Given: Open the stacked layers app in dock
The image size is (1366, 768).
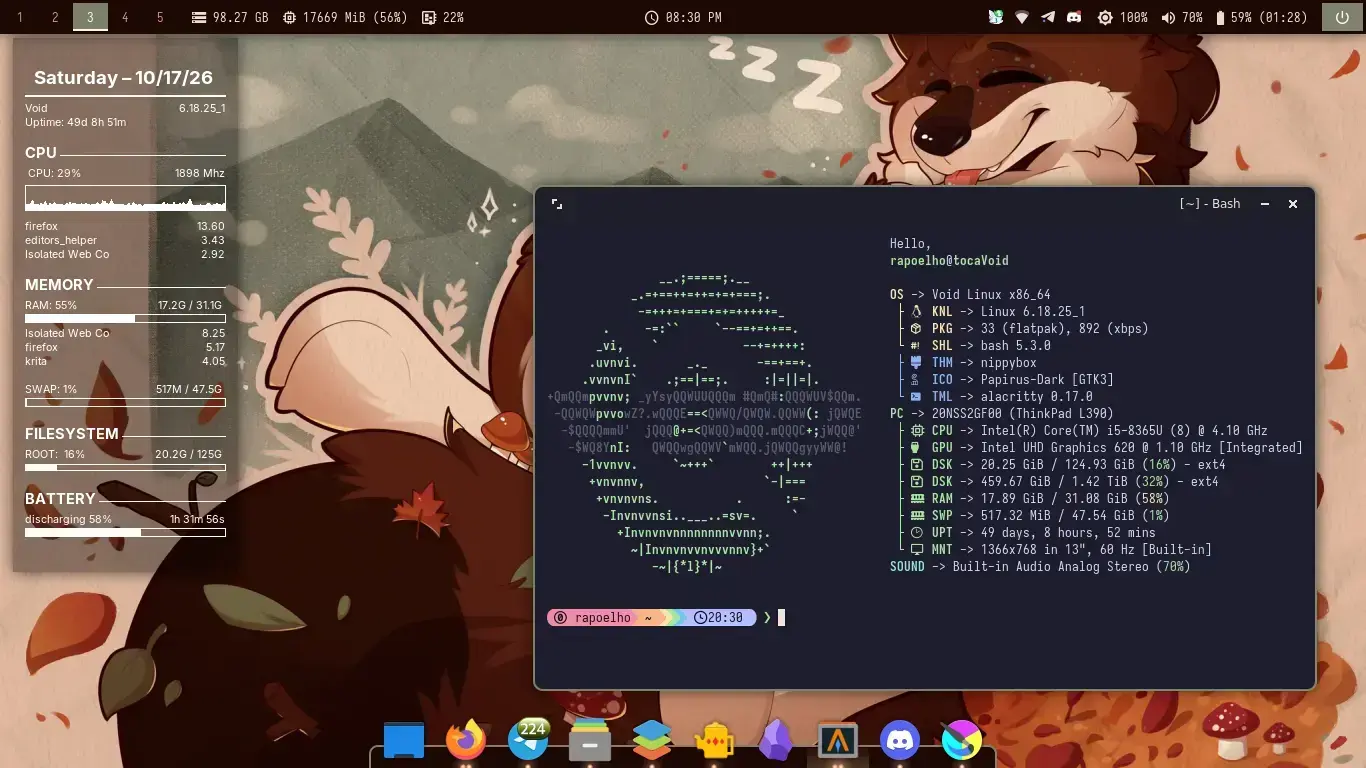Looking at the screenshot, I should tap(652, 741).
